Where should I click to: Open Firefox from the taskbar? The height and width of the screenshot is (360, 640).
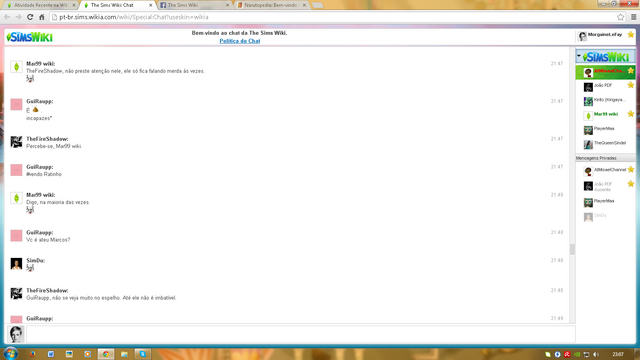32,354
